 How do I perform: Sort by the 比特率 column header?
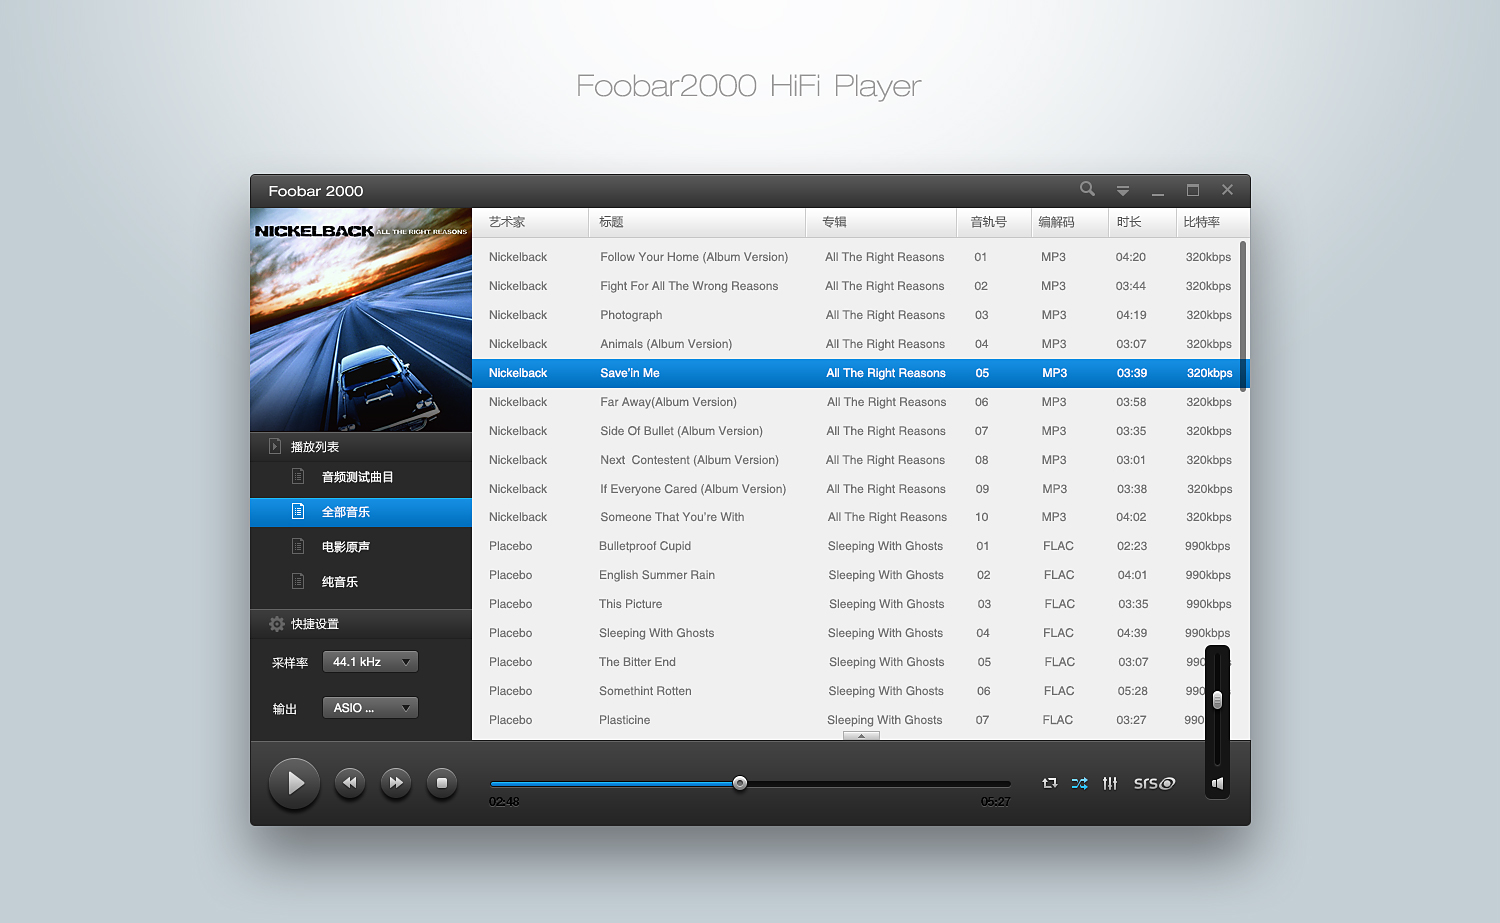tap(1213, 222)
